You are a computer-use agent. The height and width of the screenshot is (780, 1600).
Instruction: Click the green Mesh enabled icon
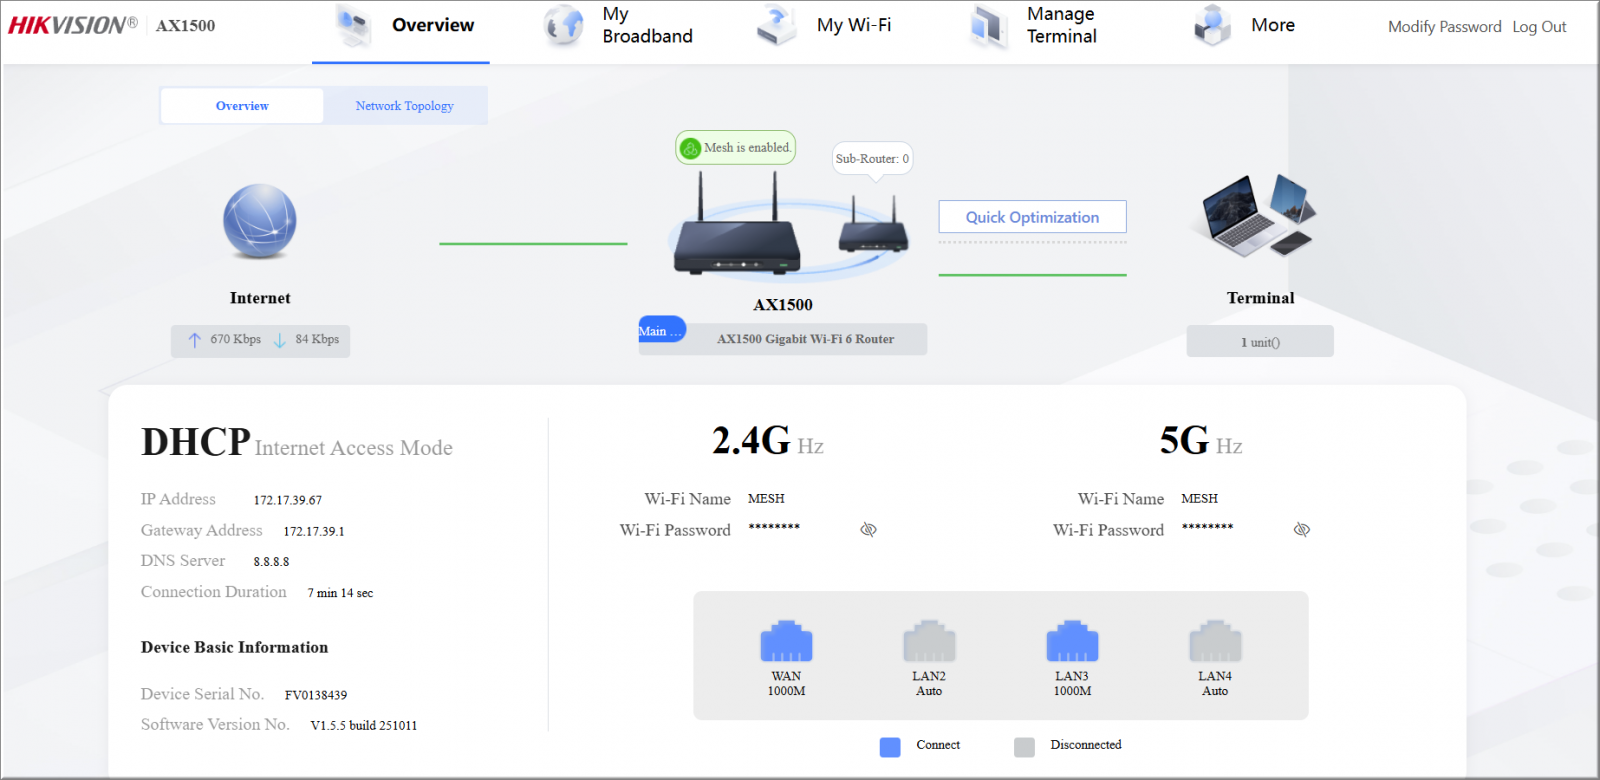[x=690, y=148]
